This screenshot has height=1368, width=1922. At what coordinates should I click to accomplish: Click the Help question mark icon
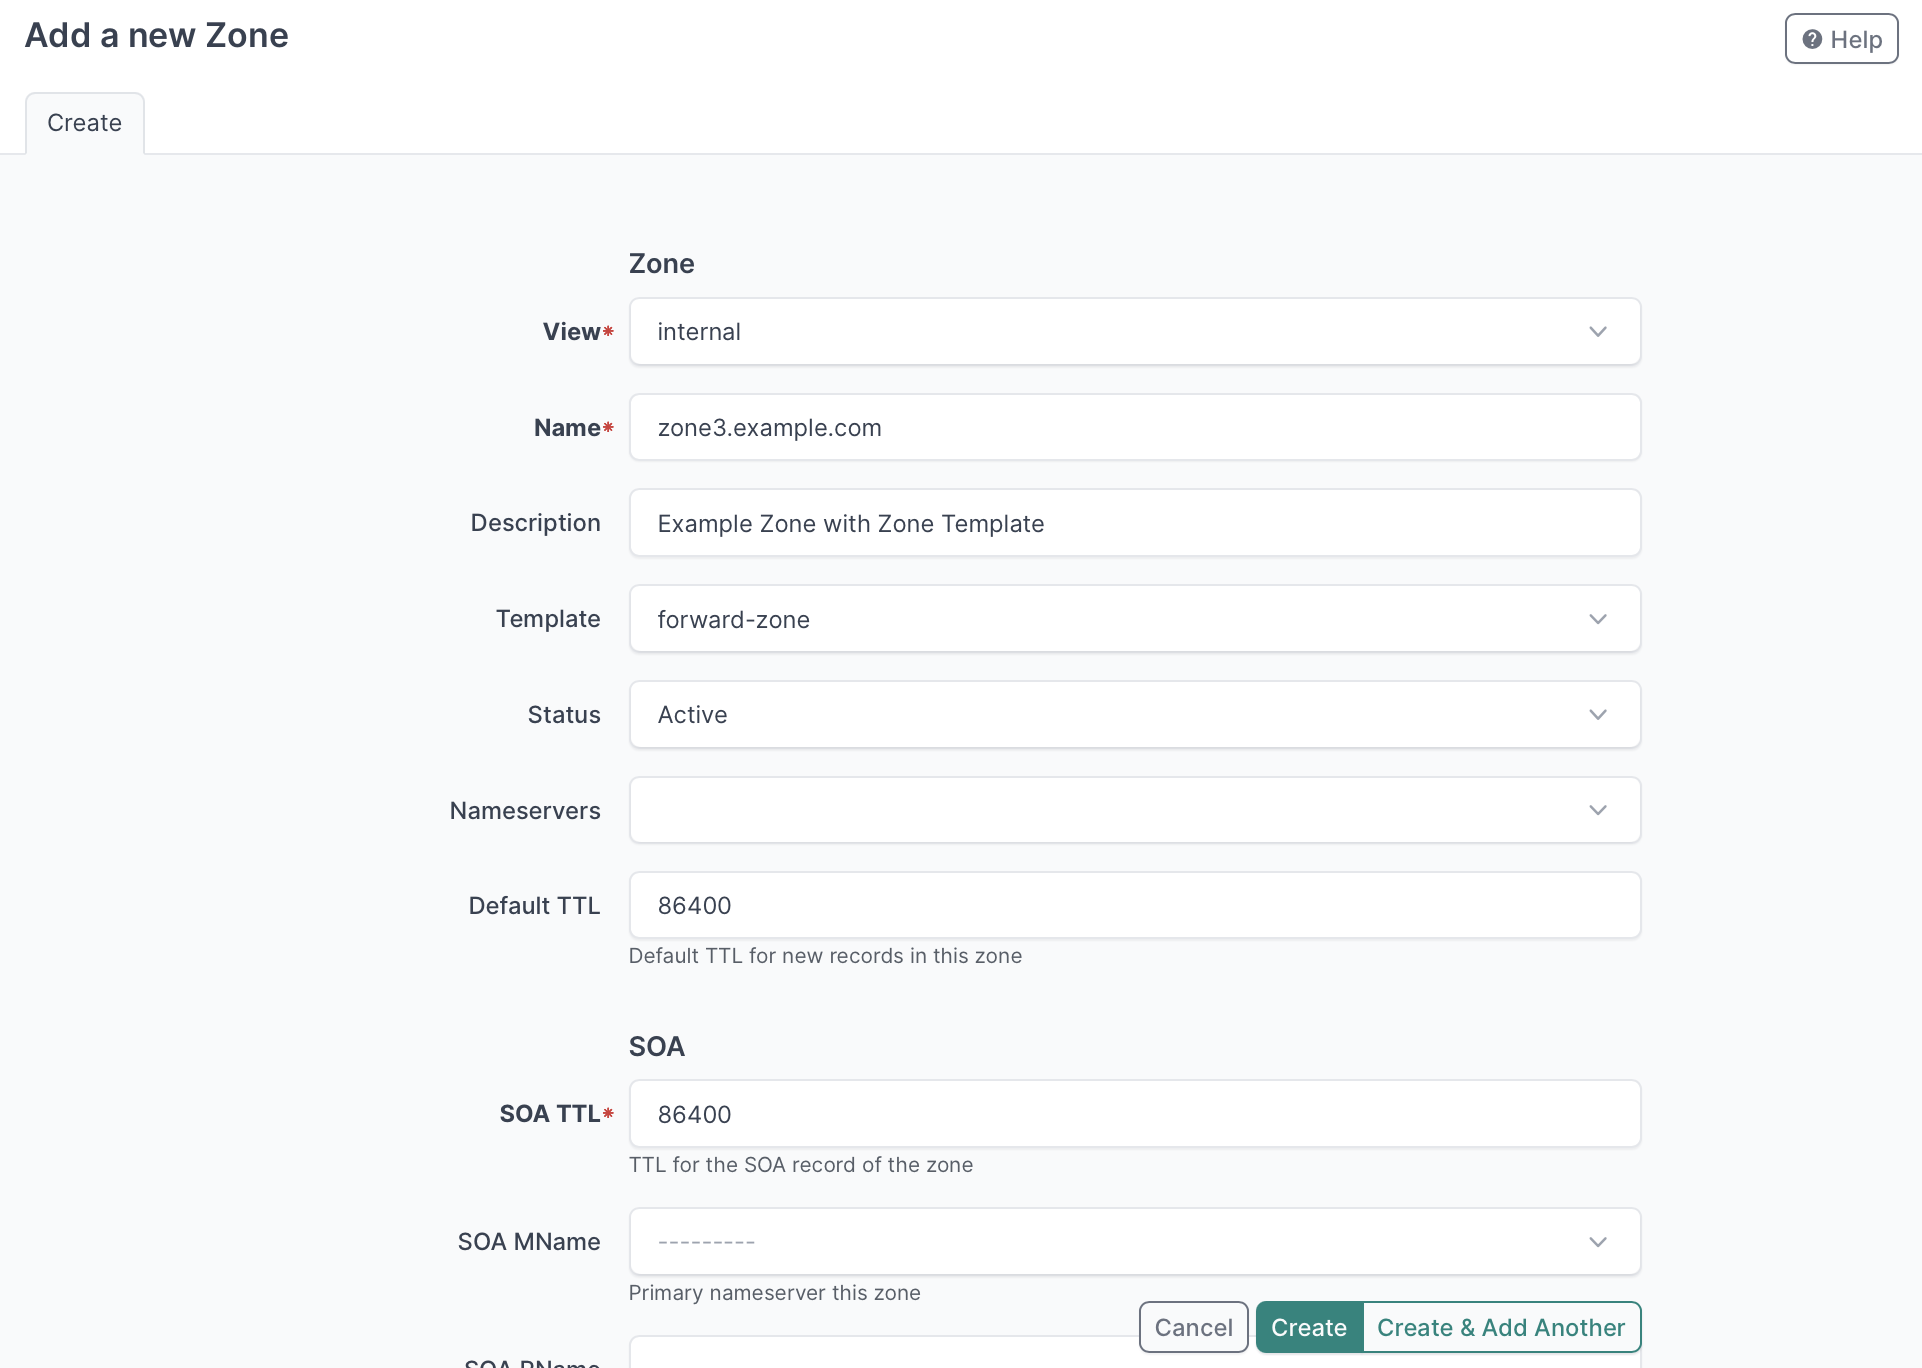tap(1811, 39)
